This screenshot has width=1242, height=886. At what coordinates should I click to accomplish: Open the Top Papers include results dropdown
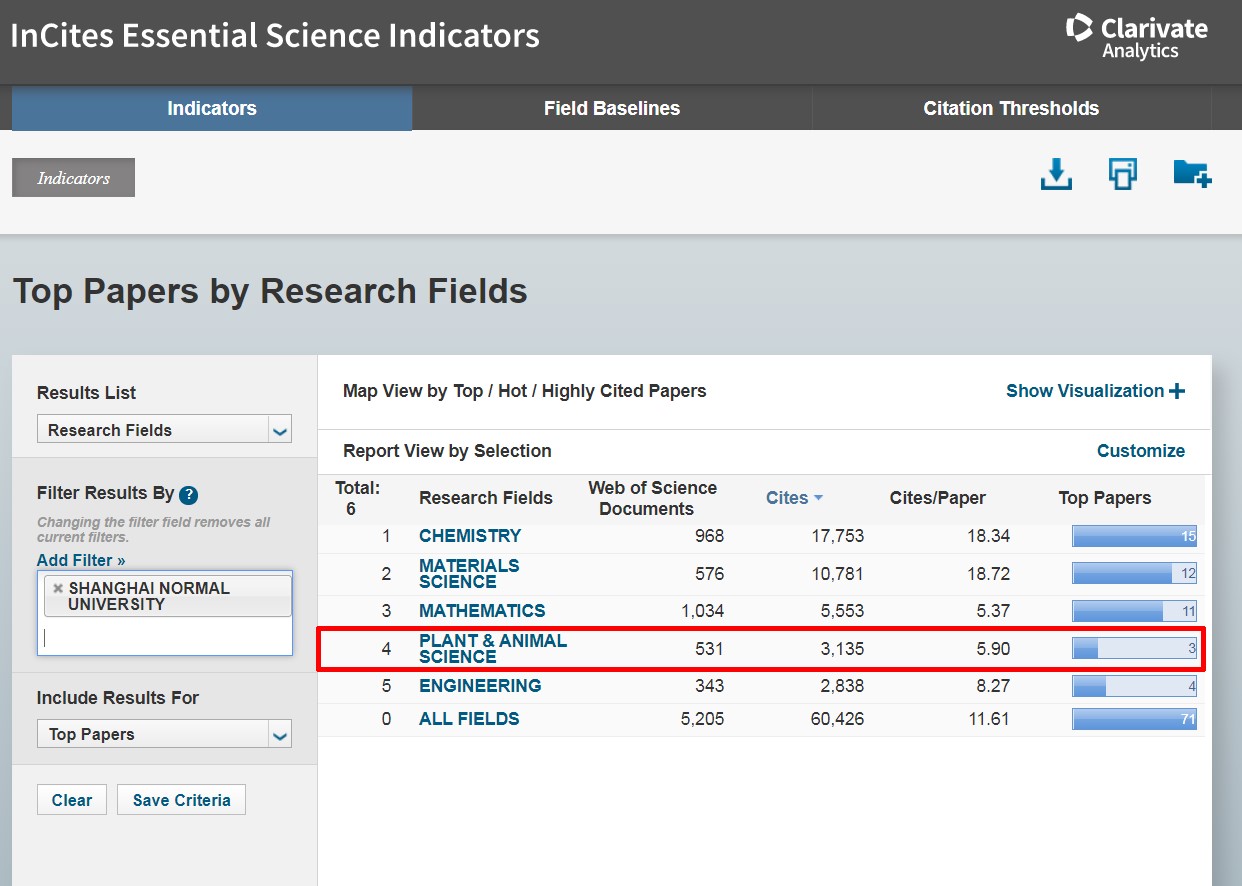pos(280,734)
